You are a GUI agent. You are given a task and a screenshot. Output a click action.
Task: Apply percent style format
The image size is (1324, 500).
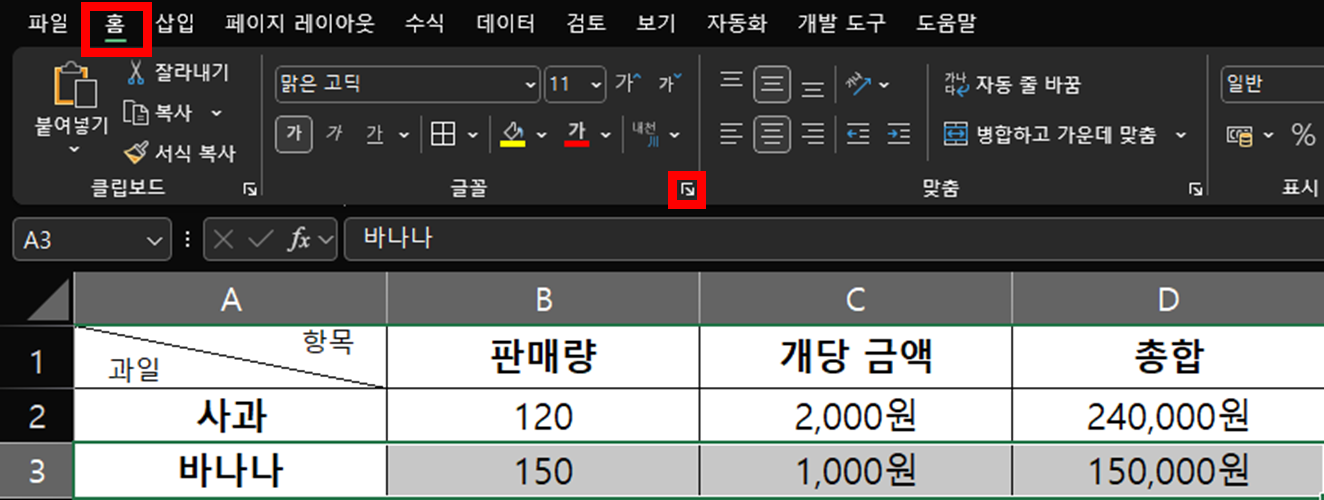(1303, 134)
